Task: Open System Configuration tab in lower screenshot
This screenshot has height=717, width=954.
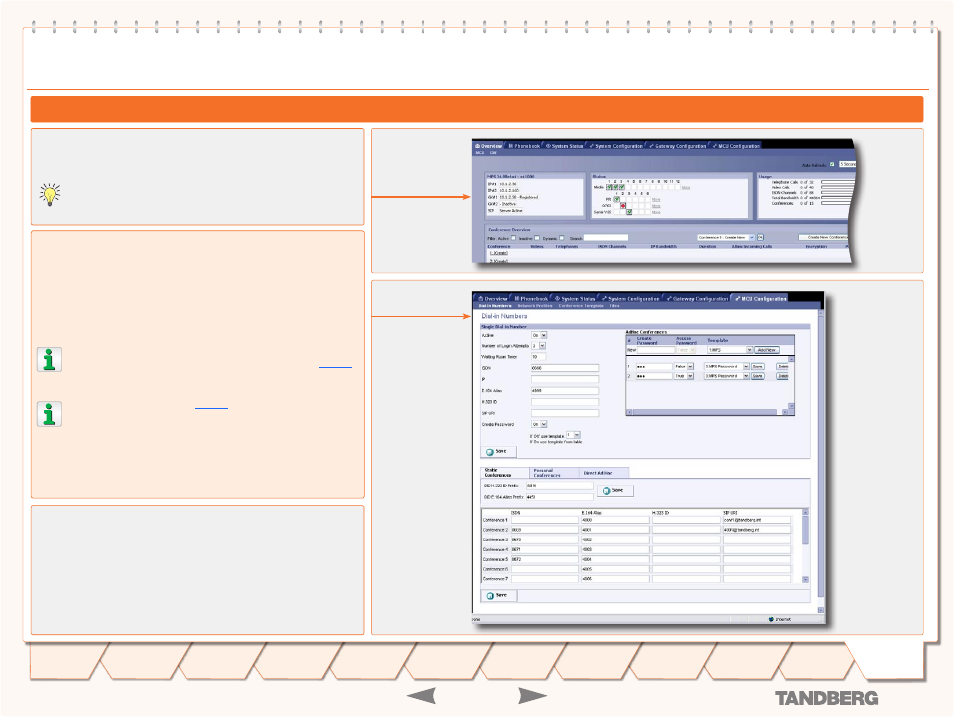Action: 630,299
